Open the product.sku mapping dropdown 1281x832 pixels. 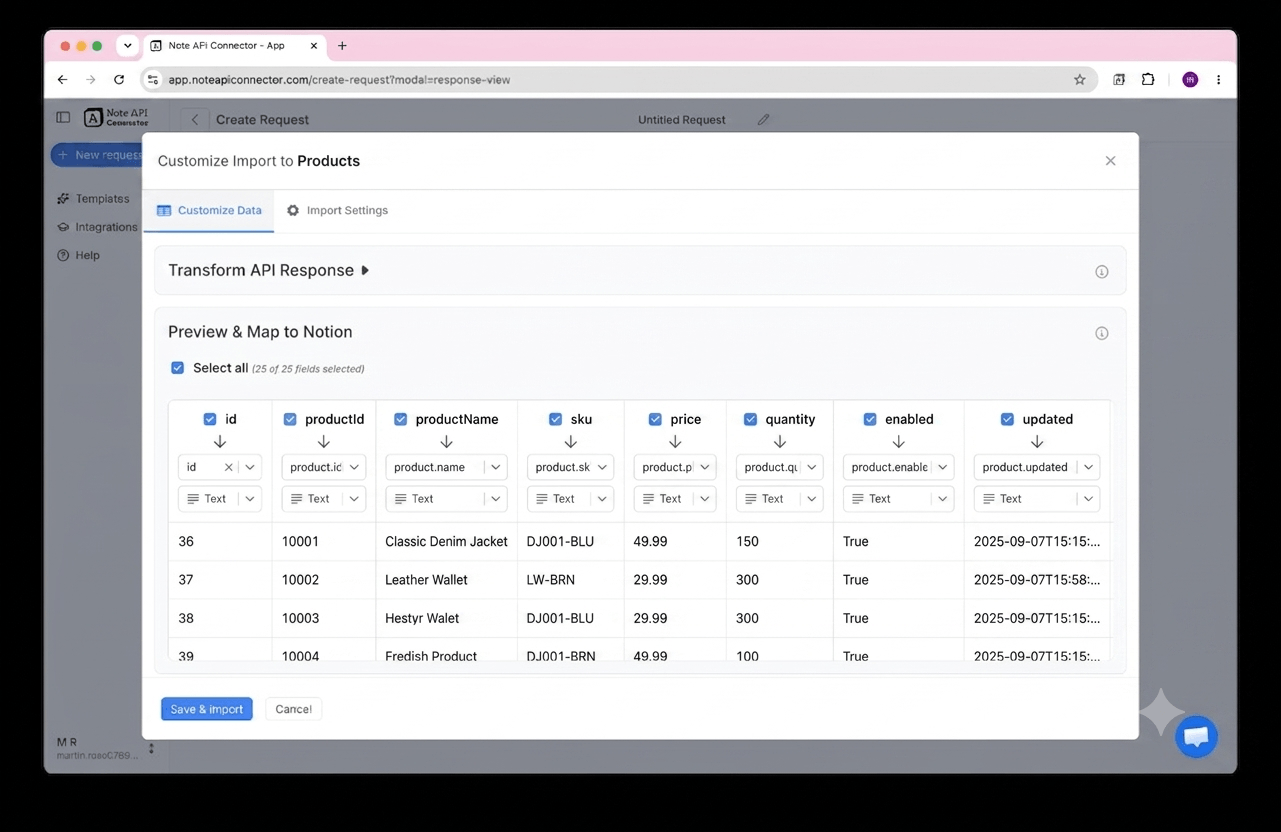pos(570,467)
